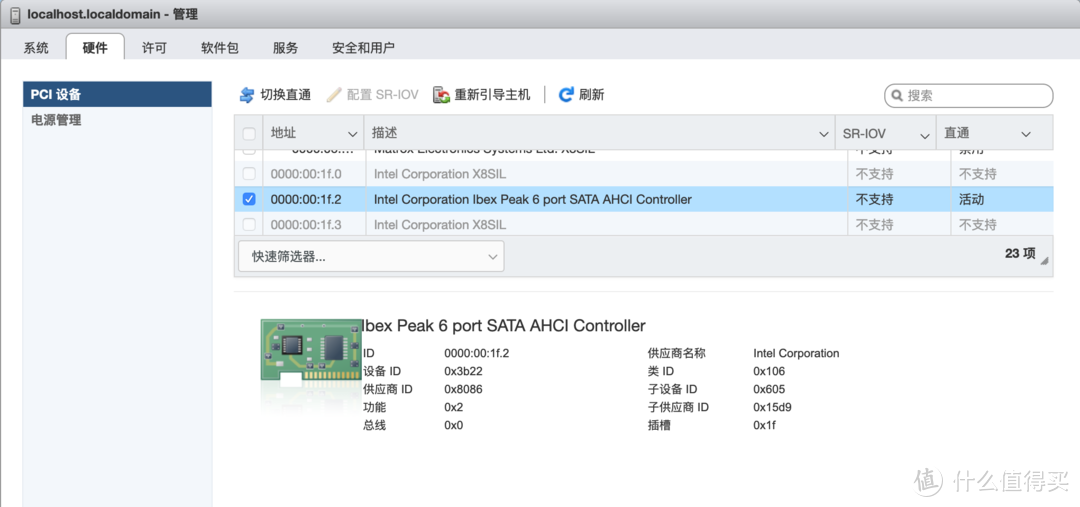Check the 0000:00:1f.3 Intel X8SIL row checkbox

pos(249,225)
